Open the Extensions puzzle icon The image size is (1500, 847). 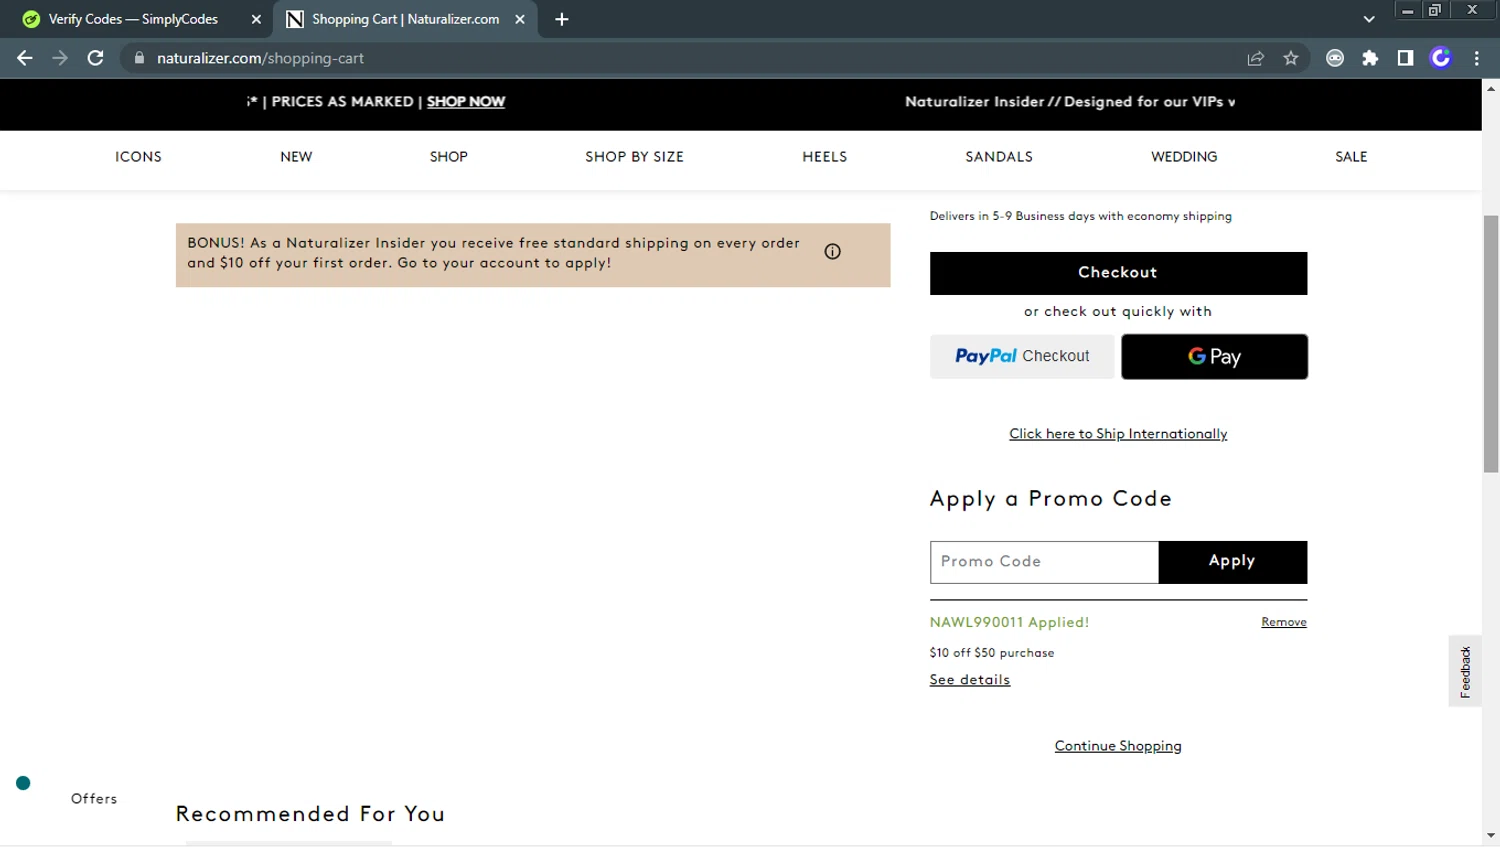1370,58
